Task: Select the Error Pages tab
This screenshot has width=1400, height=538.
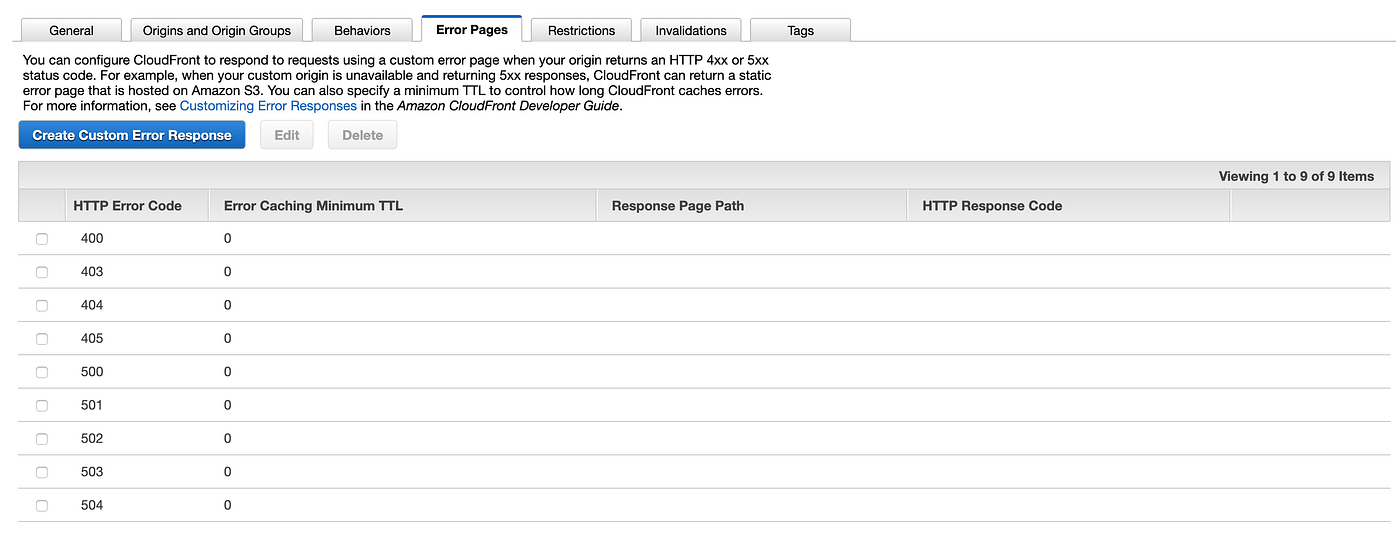Action: (x=472, y=29)
